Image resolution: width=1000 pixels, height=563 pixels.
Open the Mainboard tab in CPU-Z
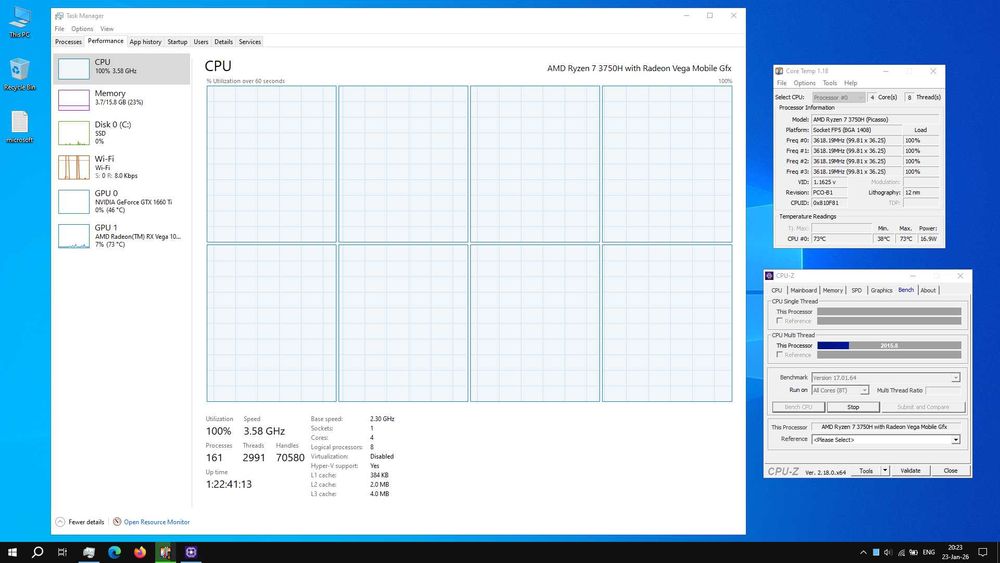coord(804,290)
